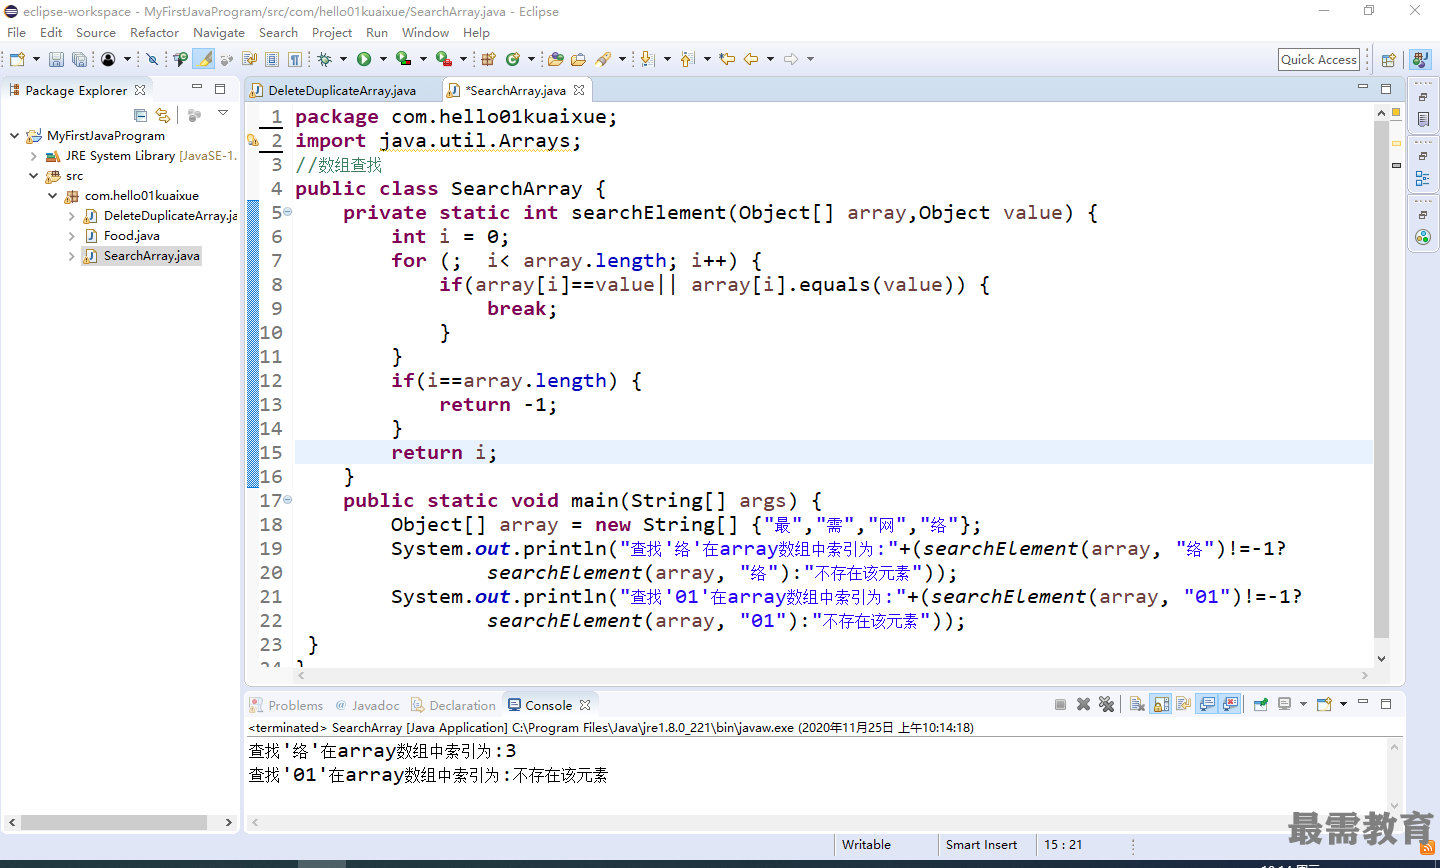This screenshot has height=868, width=1440.
Task: Toggle Show Console on standard error
Action: pos(1230,704)
